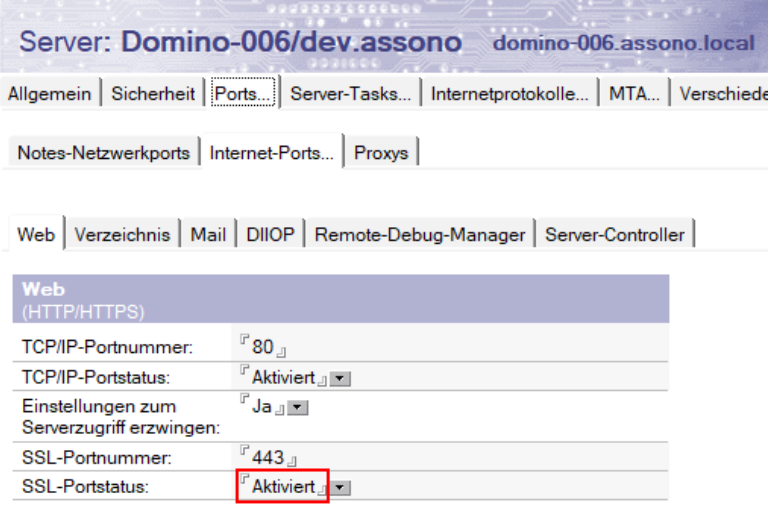Switch to the Allgemein tab

click(x=49, y=93)
